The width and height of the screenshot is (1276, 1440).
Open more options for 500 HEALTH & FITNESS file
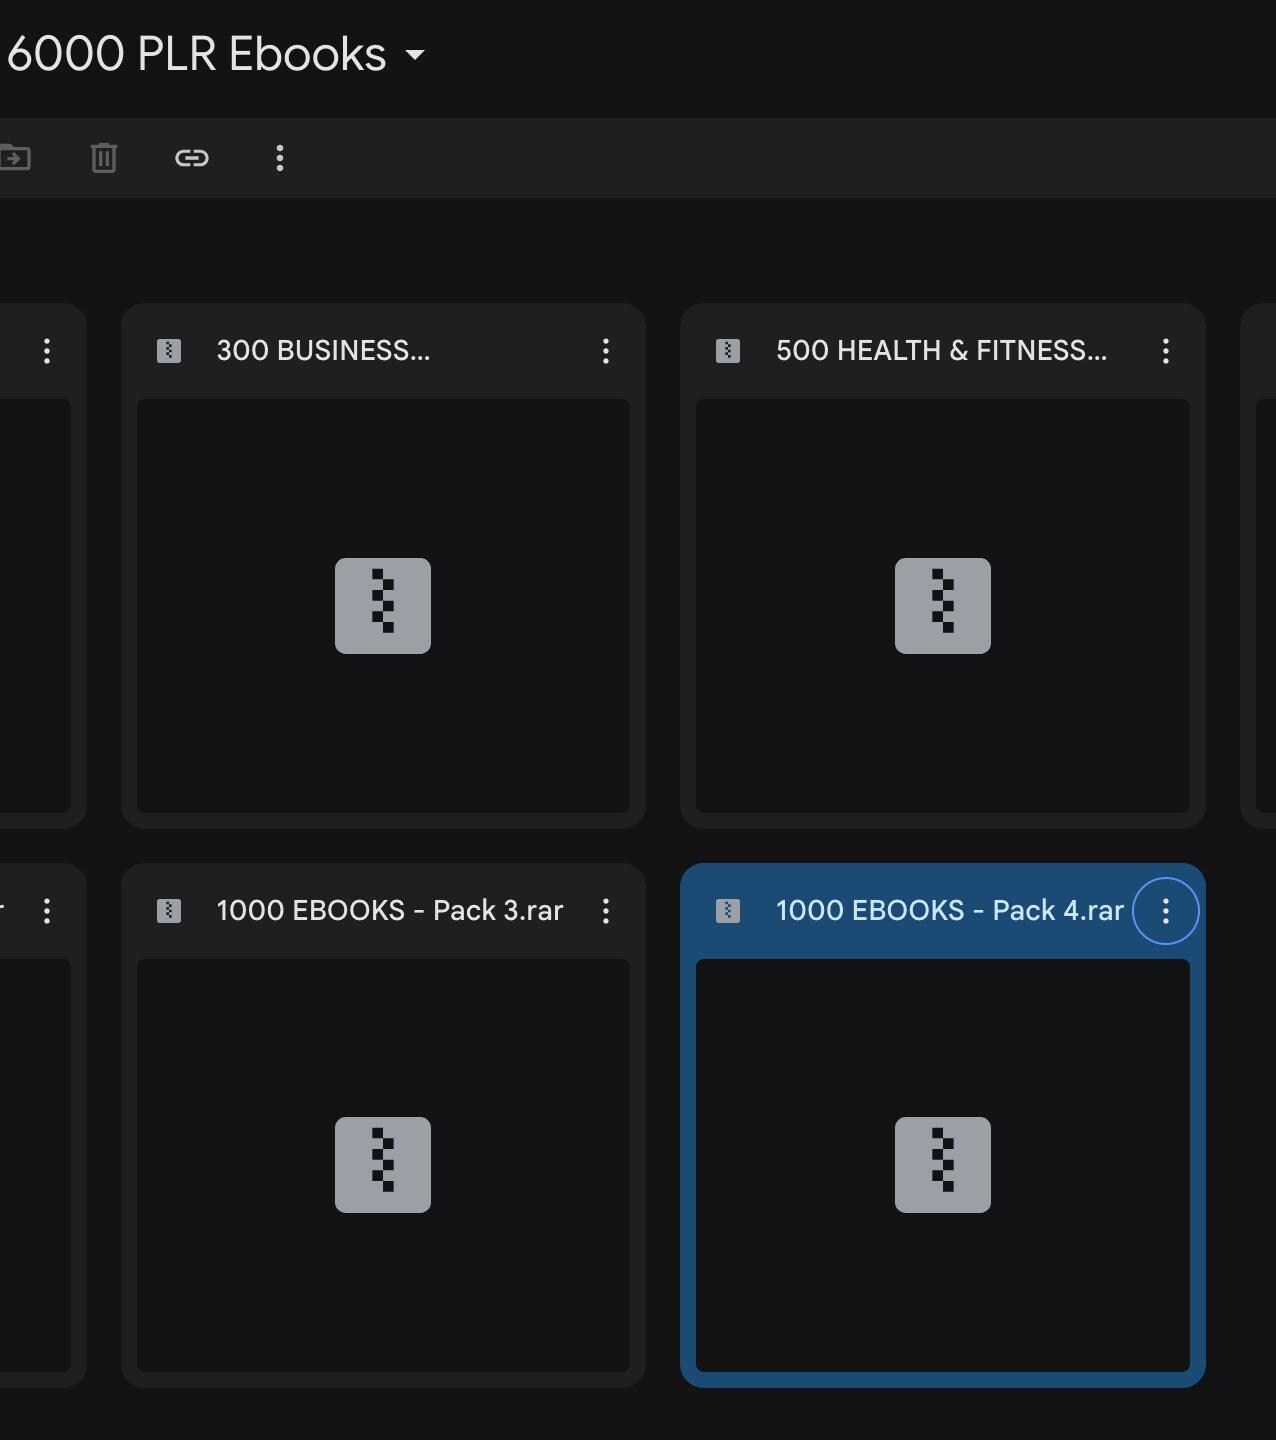(1166, 351)
